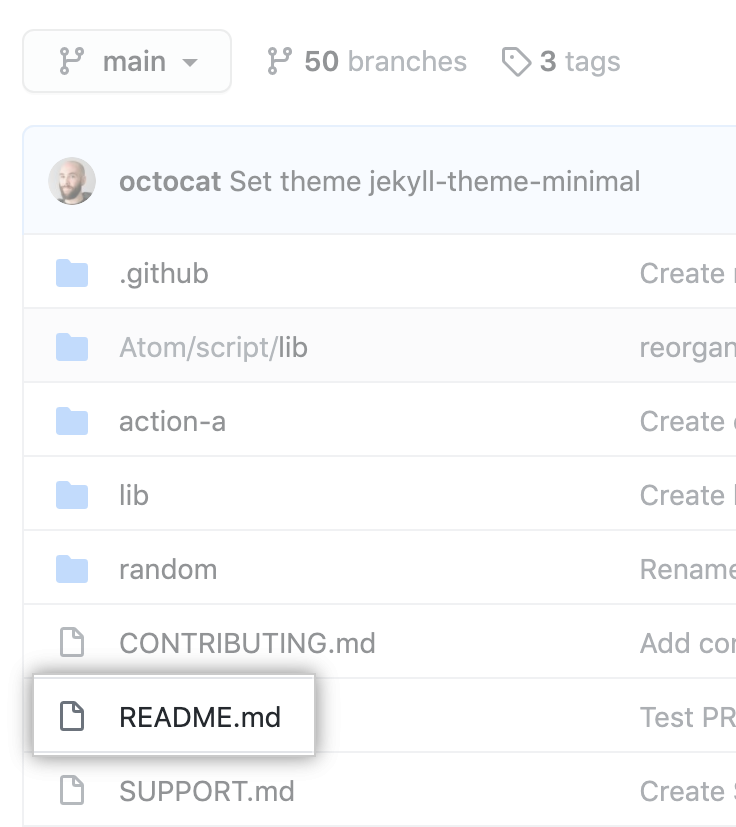736x827 pixels.
Task: Click the octocat username link
Action: point(170,181)
